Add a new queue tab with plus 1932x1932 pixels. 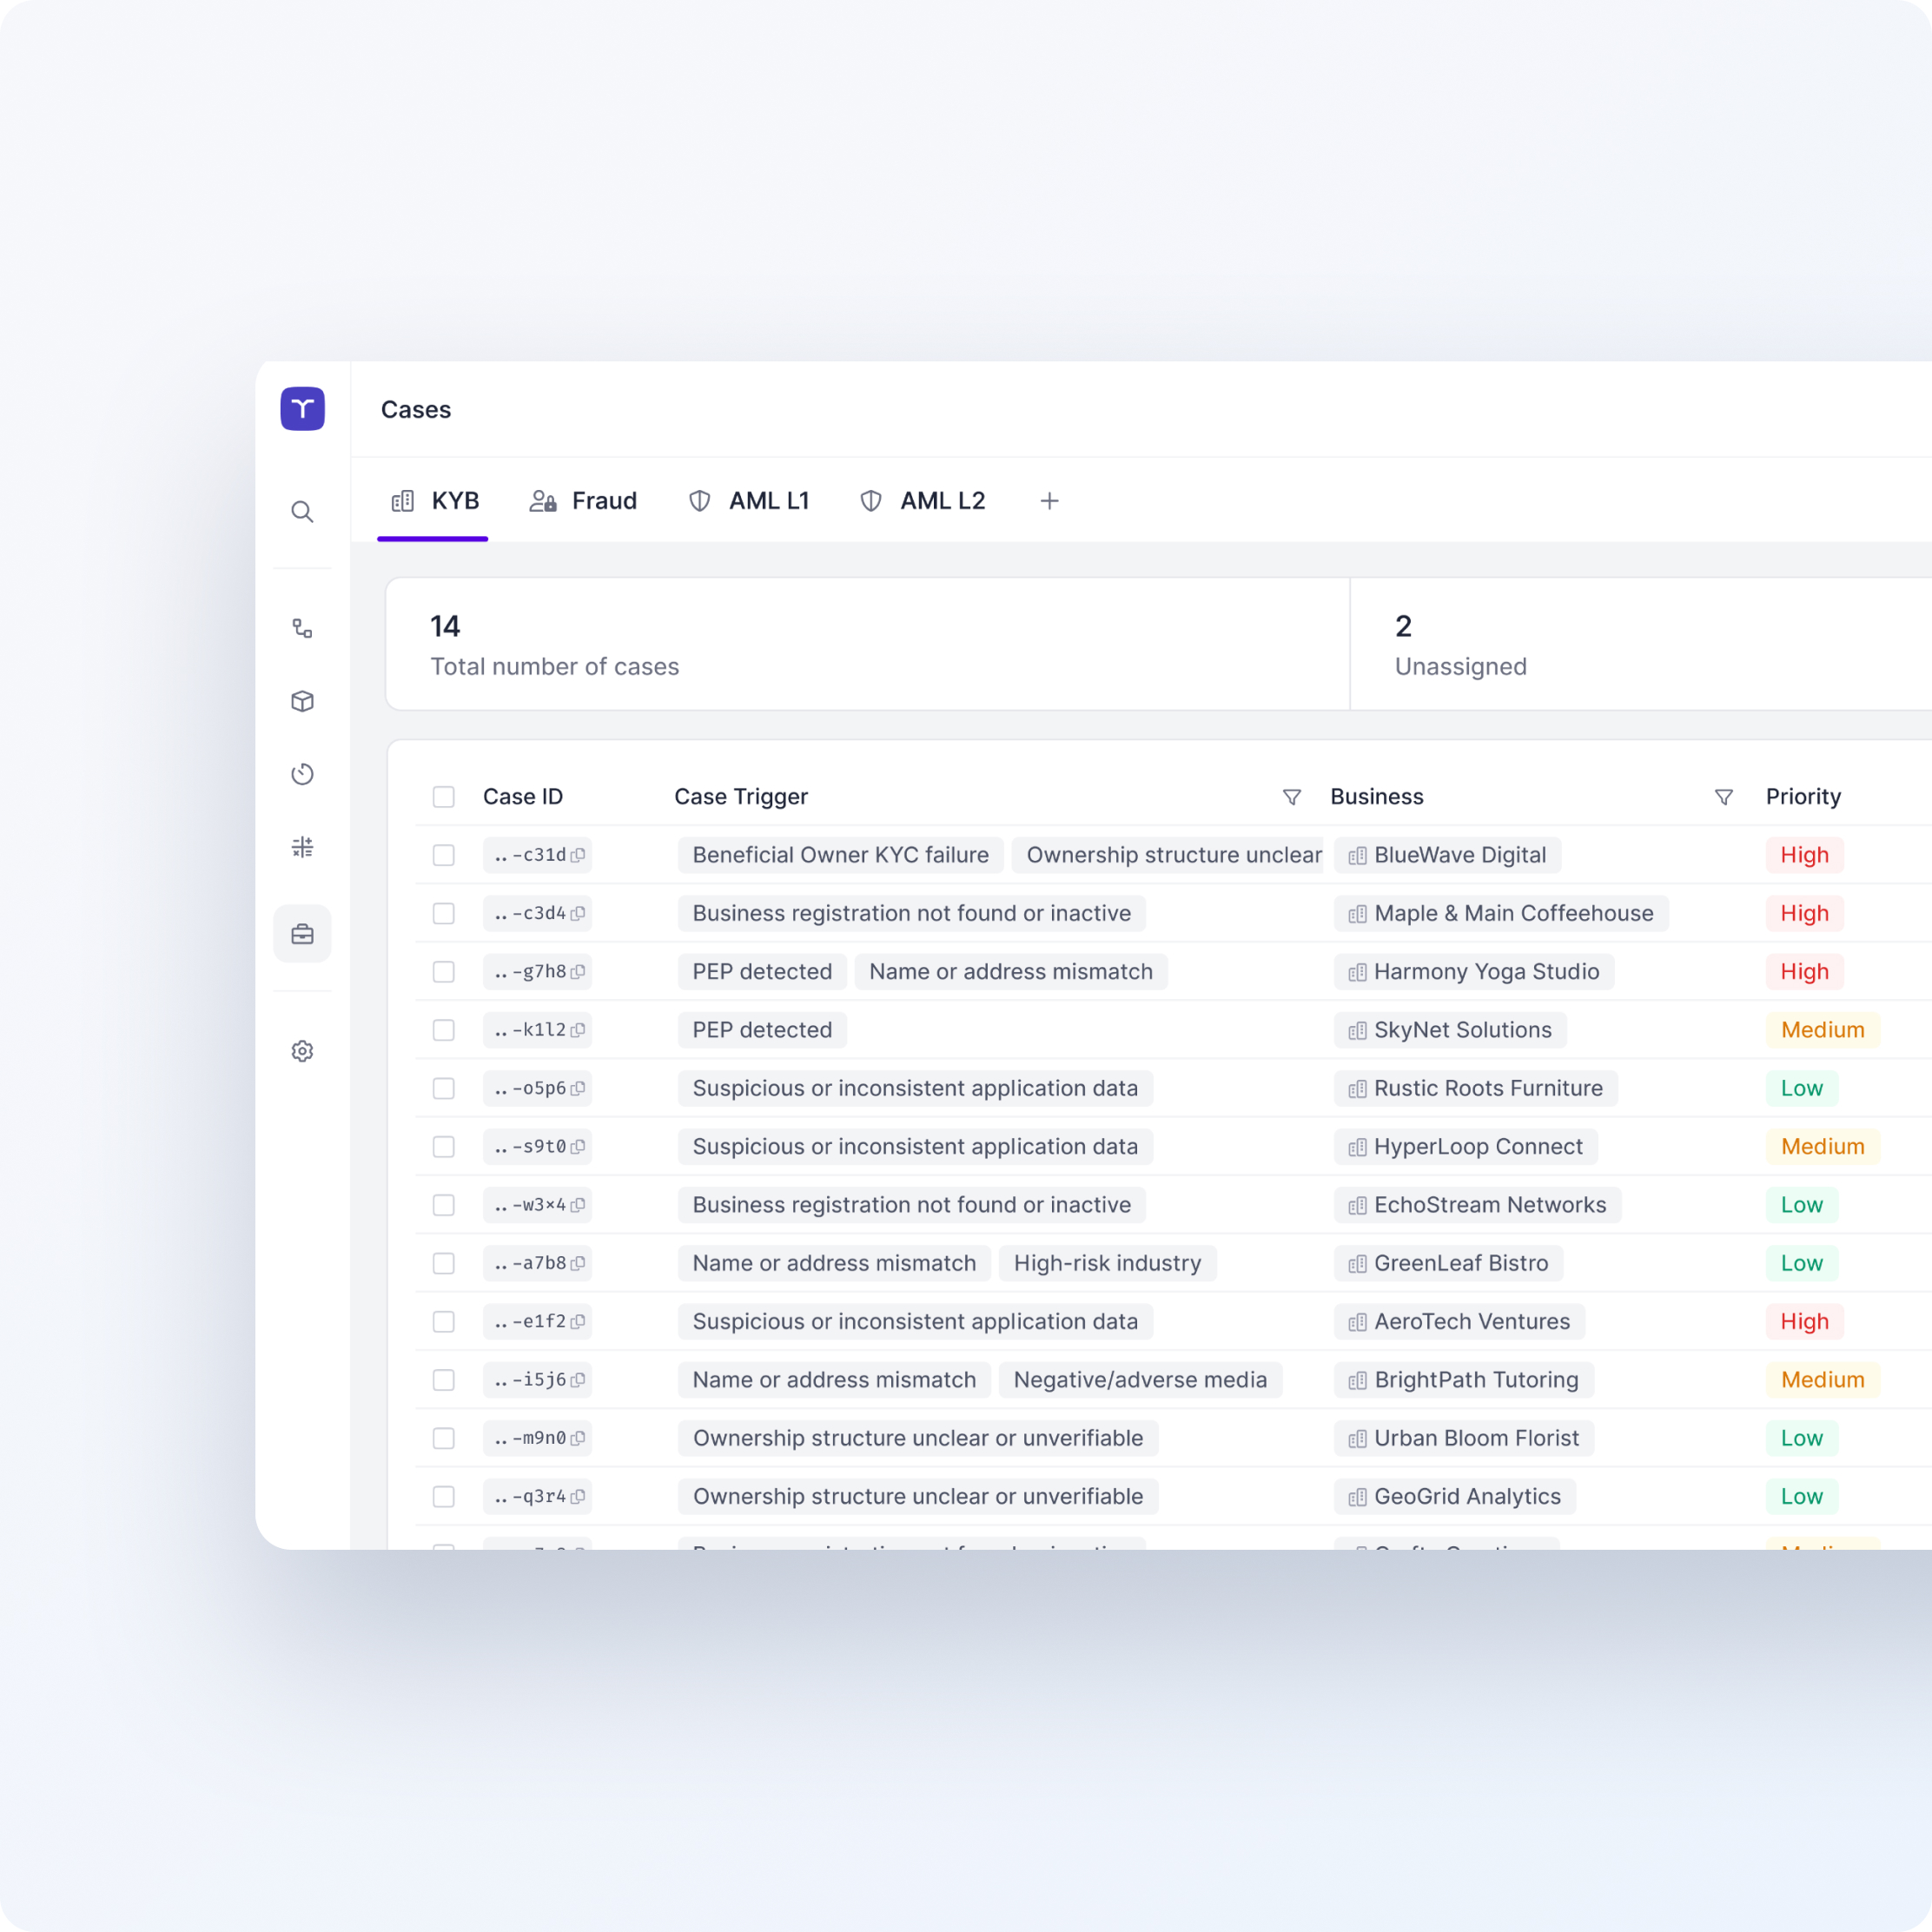point(1049,501)
